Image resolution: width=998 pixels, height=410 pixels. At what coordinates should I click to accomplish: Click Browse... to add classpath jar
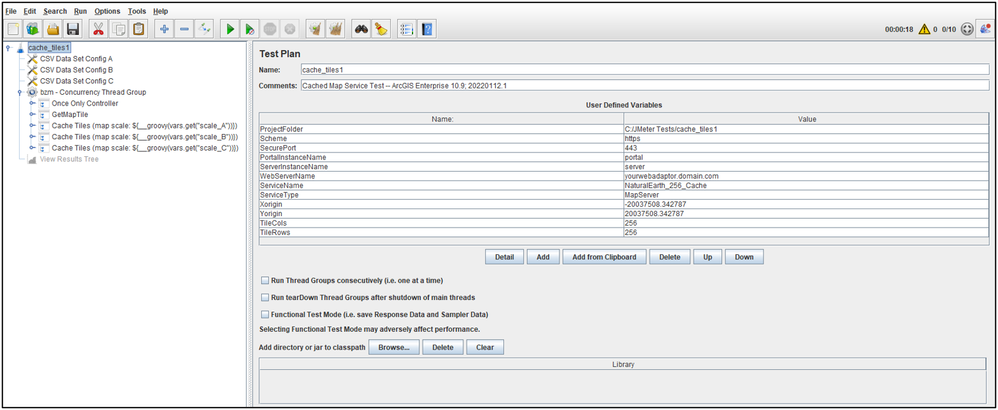click(x=395, y=348)
